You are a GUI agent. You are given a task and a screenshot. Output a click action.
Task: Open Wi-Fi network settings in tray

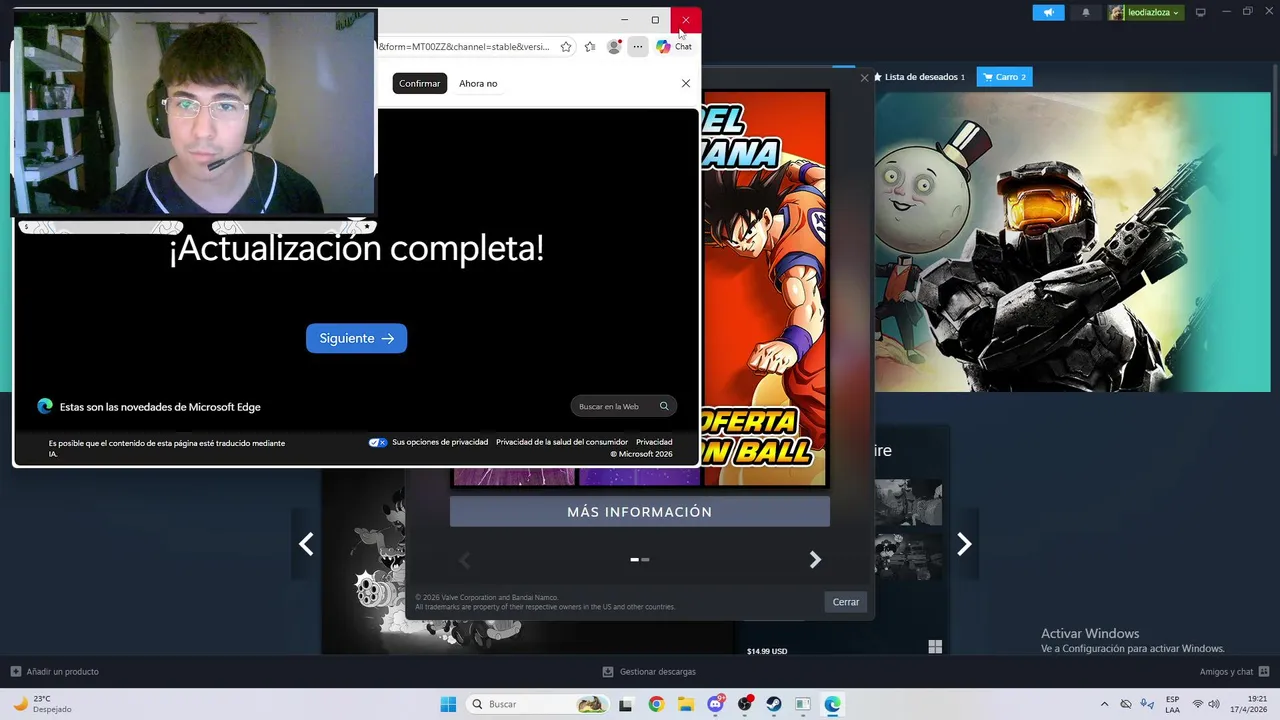(x=1197, y=704)
